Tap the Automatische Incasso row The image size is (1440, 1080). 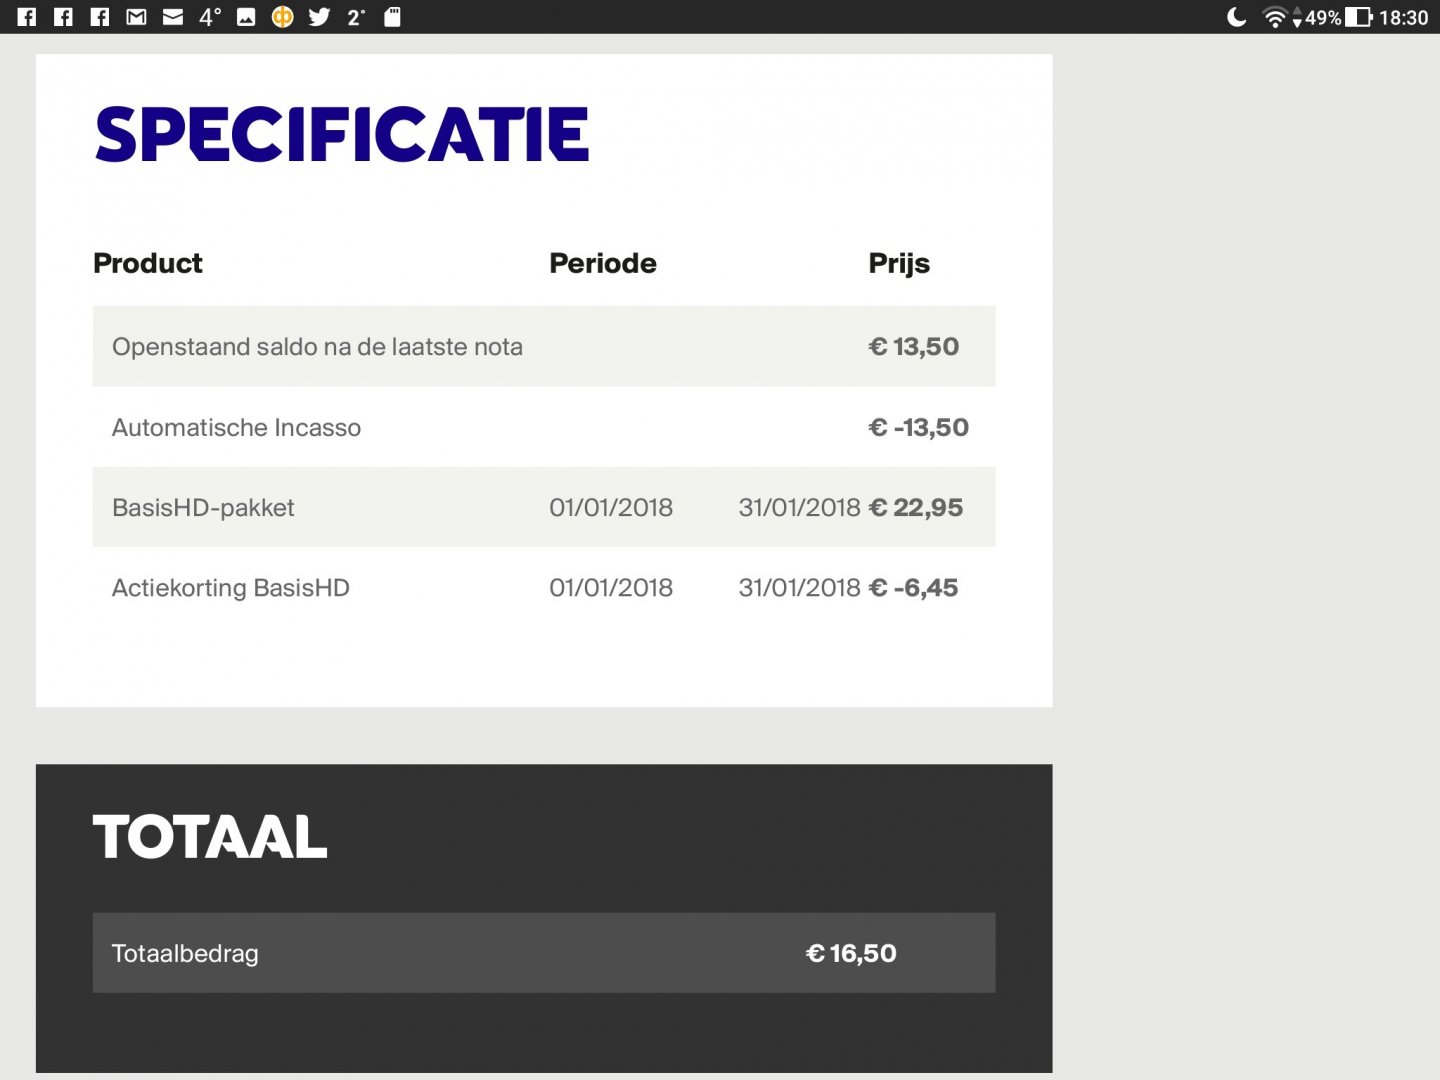click(236, 428)
